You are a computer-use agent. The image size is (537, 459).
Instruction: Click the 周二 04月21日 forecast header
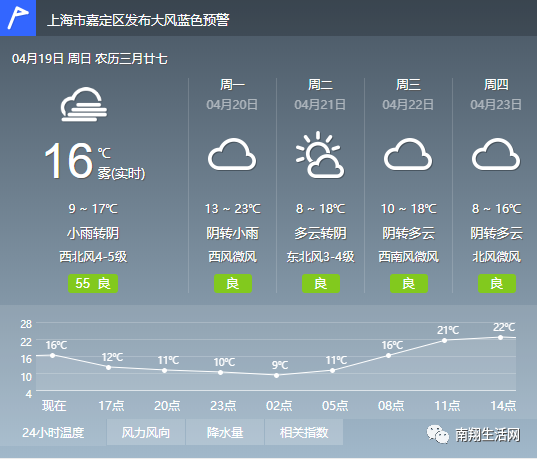[320, 94]
